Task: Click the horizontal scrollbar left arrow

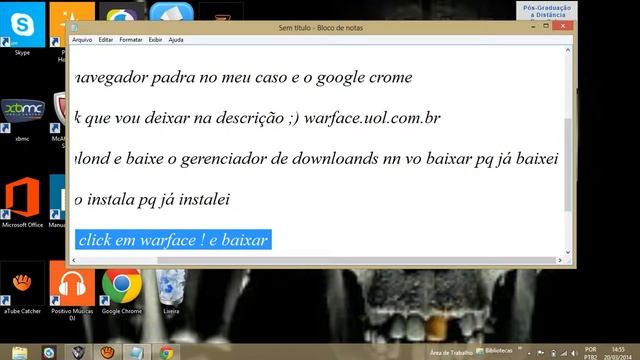Action: pyautogui.click(x=74, y=260)
